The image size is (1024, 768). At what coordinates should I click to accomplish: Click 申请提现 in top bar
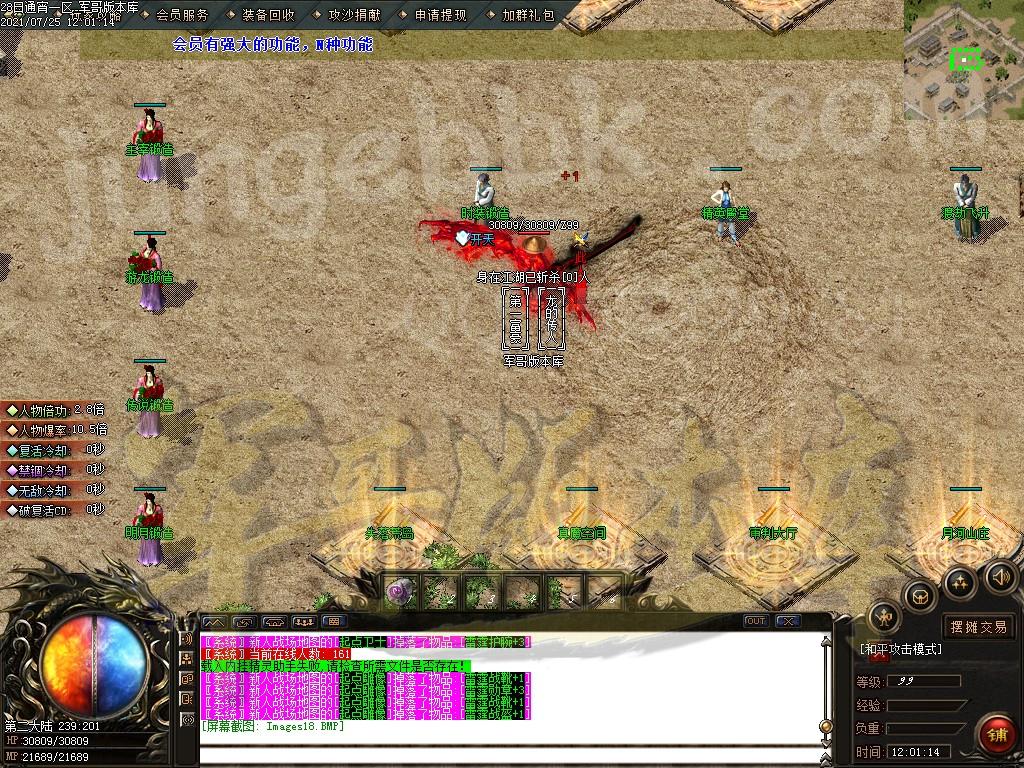(x=440, y=15)
